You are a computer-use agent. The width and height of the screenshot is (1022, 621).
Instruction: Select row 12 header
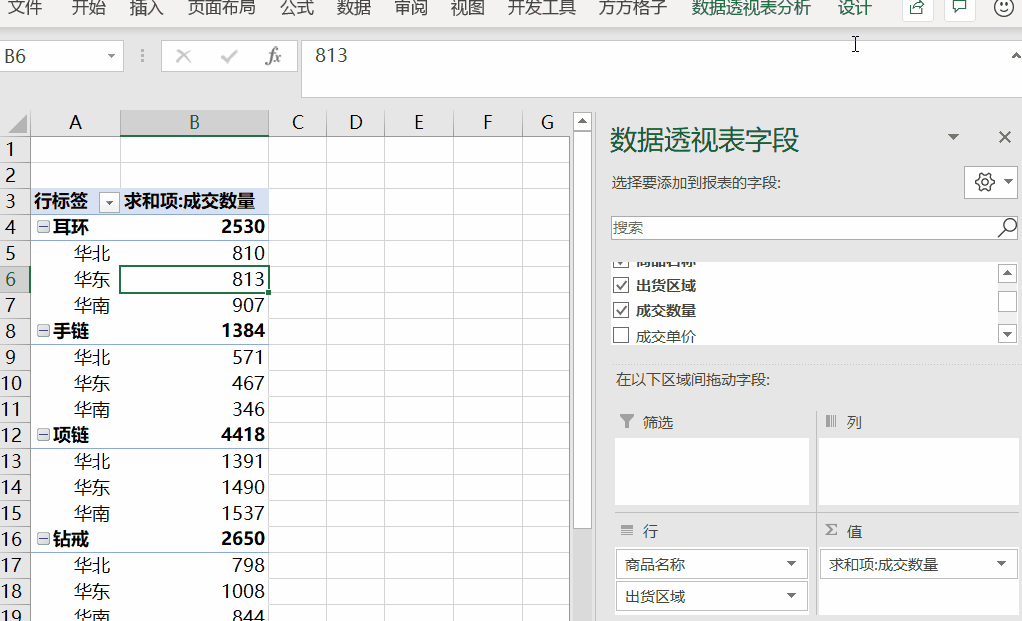[14, 435]
